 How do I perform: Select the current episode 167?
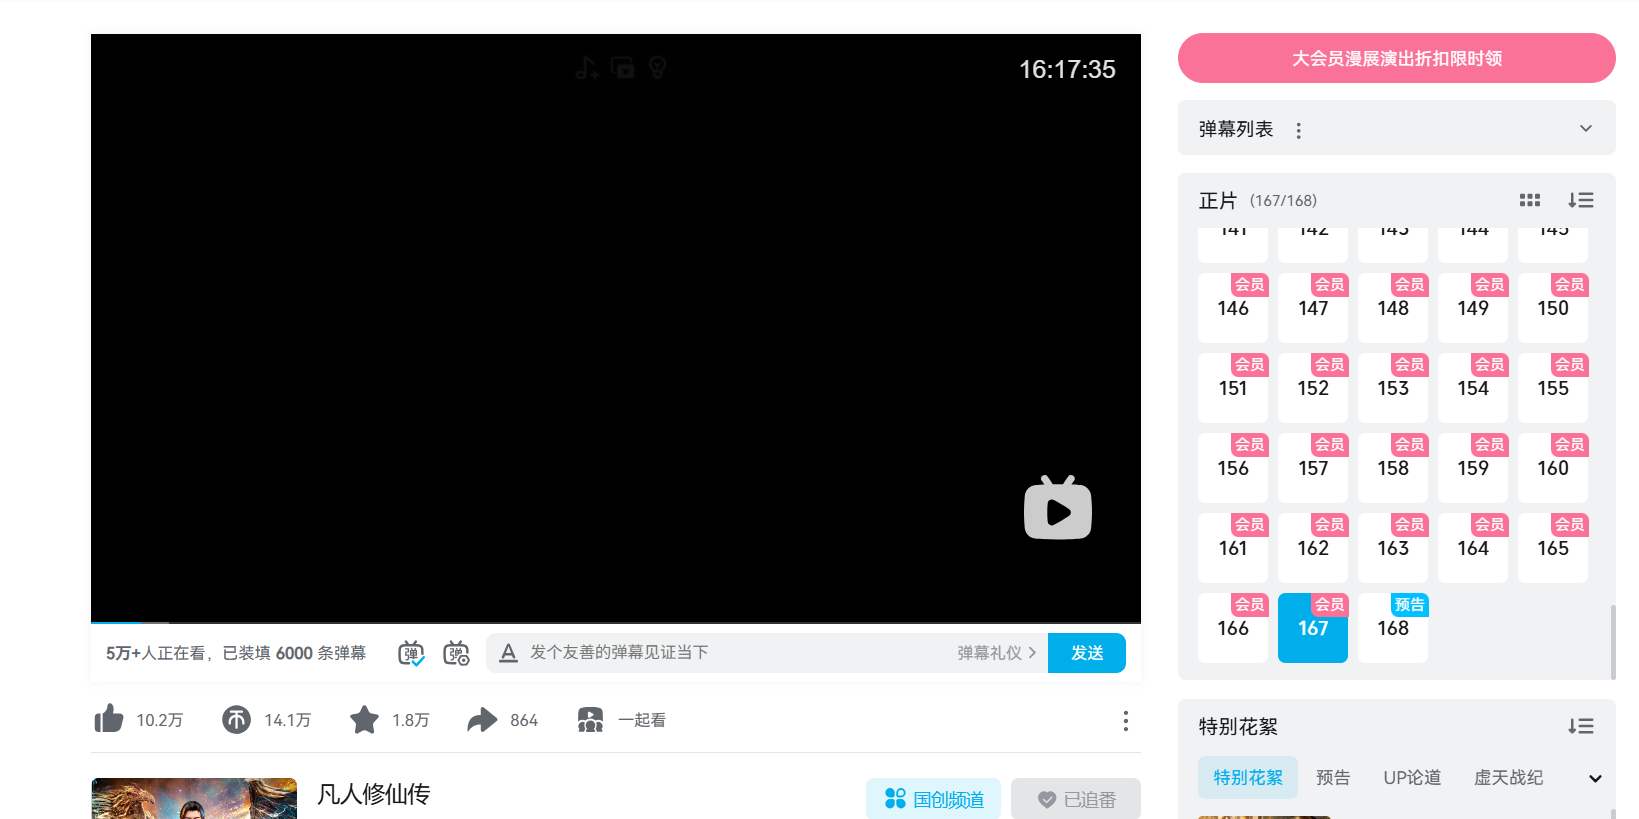tap(1313, 628)
